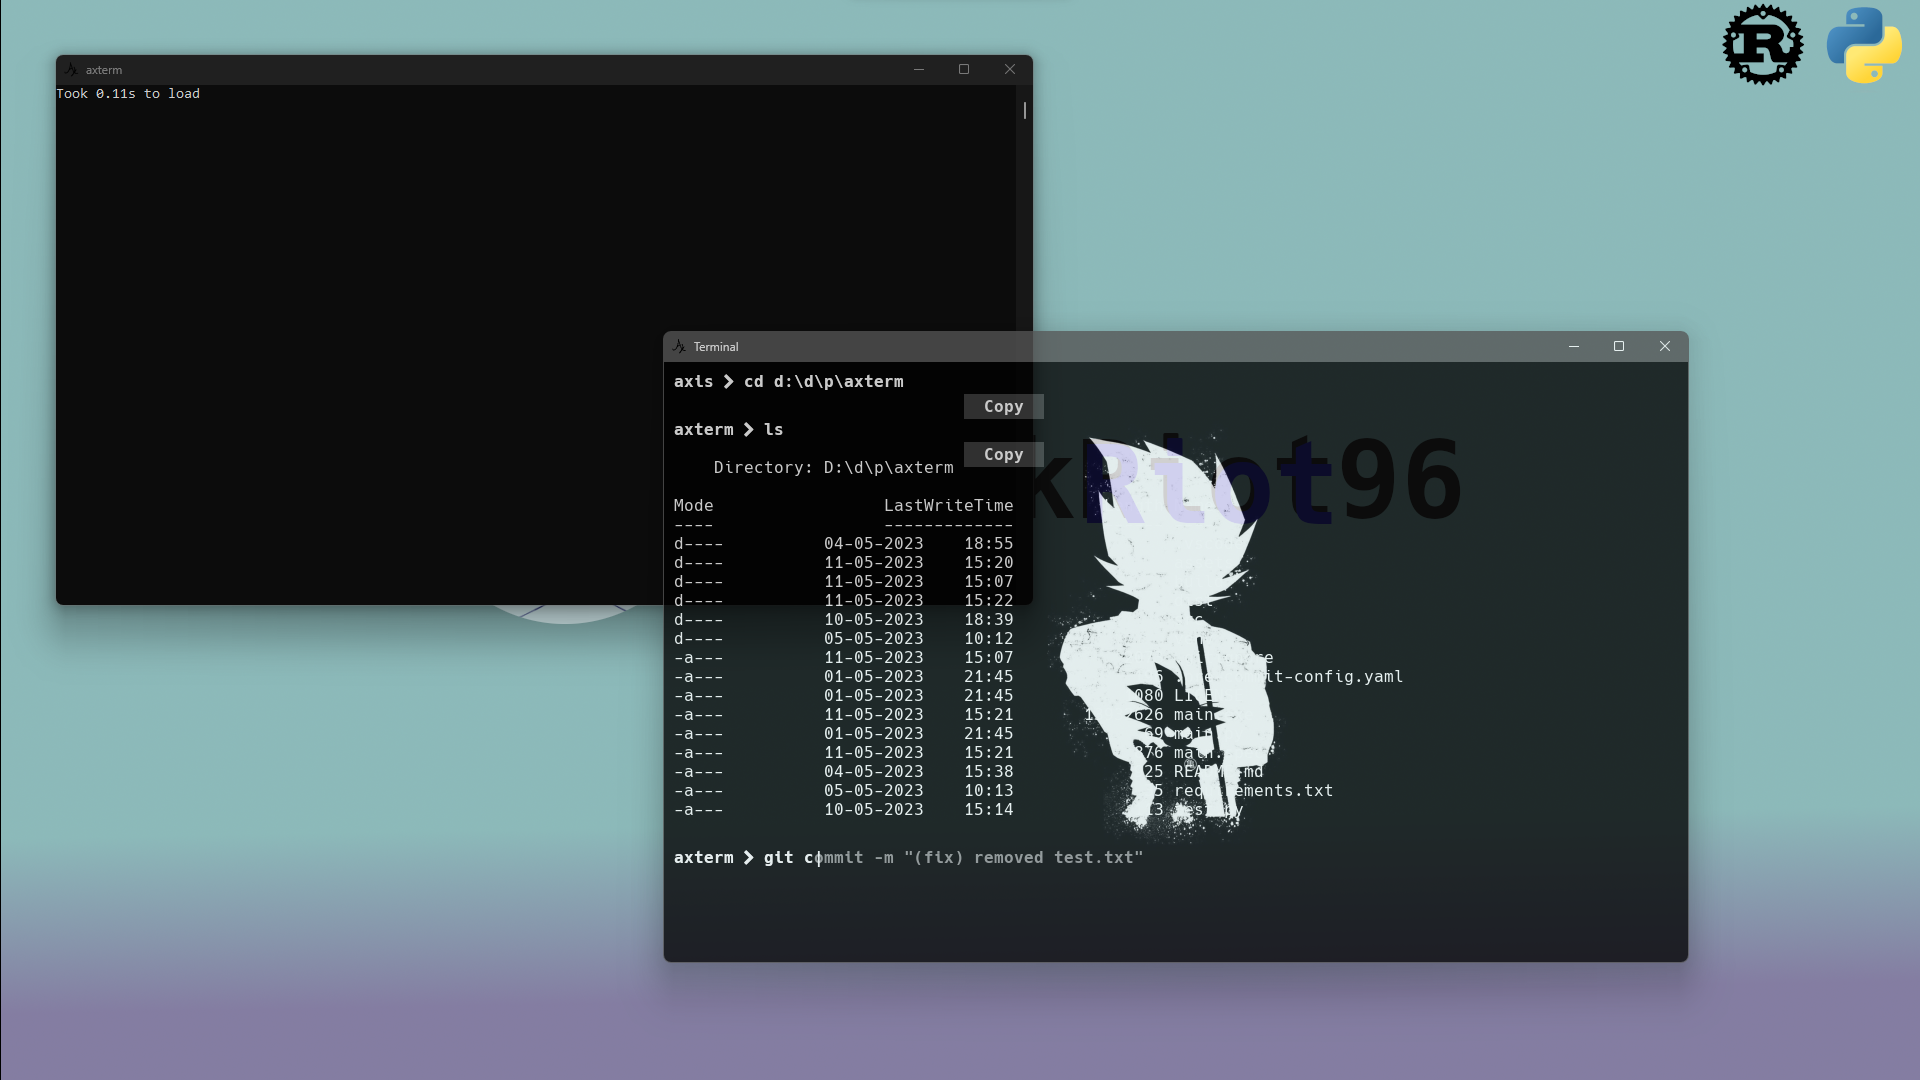The image size is (1920, 1080).
Task: Click the requirements.txt file name
Action: pyautogui.click(x=1254, y=791)
